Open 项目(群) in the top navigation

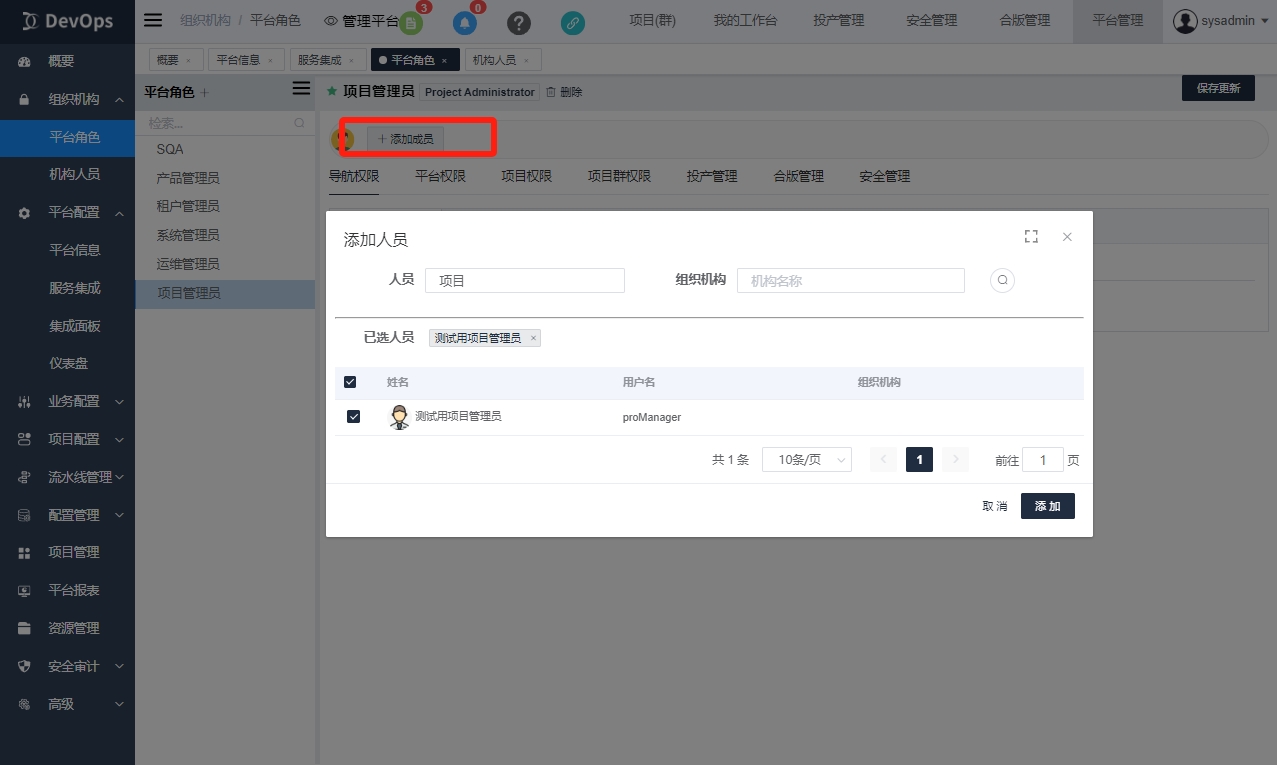tap(652, 20)
